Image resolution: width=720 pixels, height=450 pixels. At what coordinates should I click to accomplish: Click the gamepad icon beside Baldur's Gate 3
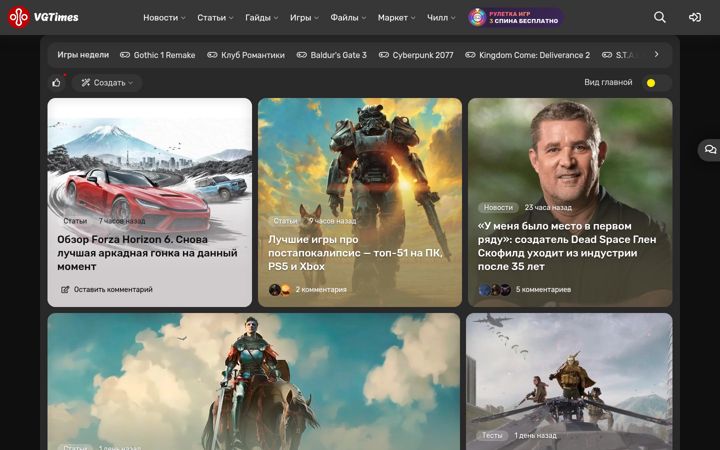tap(302, 55)
